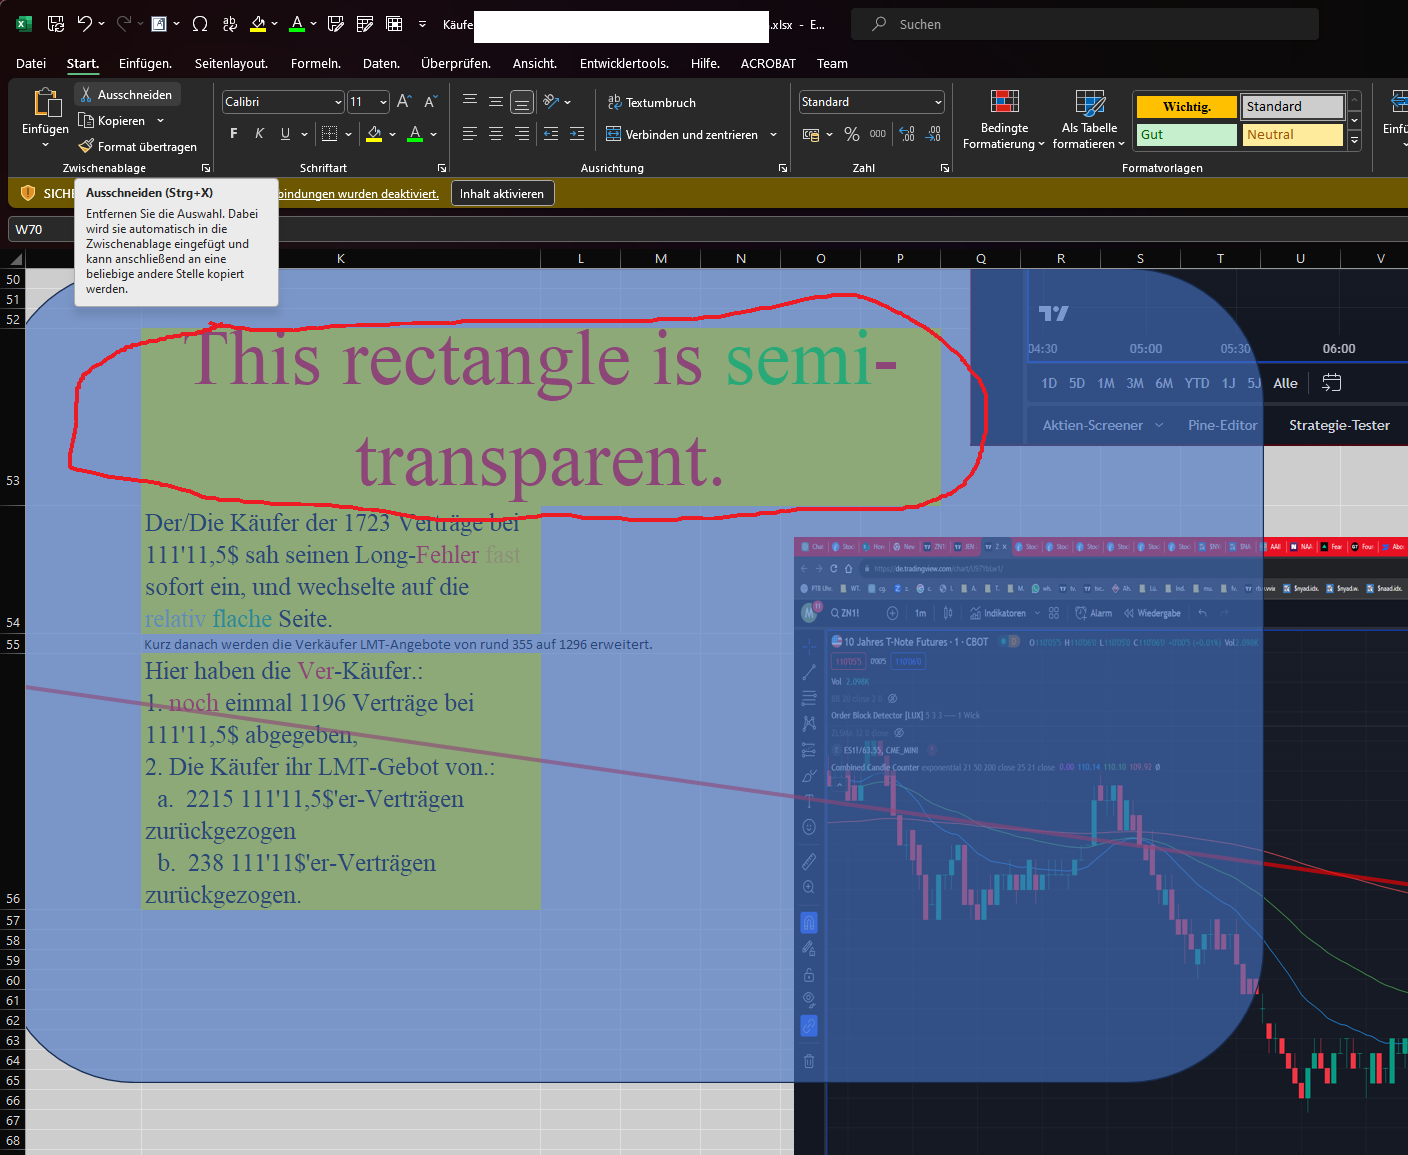Open the ACROBAT tab
The height and width of the screenshot is (1155, 1408).
768,63
